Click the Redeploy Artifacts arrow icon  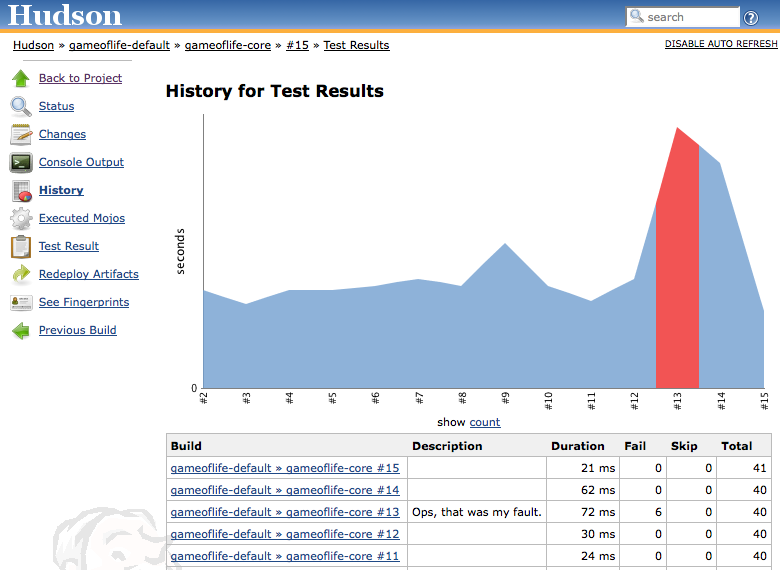(21, 274)
